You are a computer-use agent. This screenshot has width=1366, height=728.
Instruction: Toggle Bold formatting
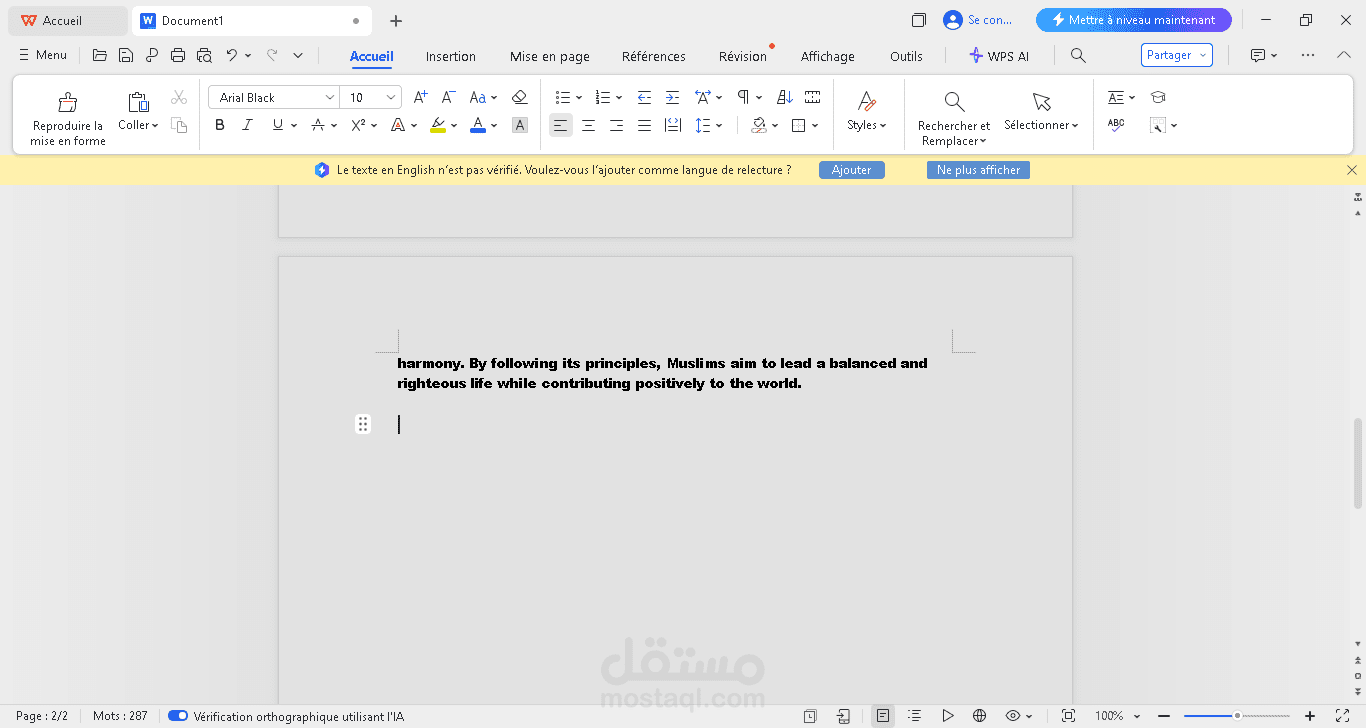tap(220, 125)
